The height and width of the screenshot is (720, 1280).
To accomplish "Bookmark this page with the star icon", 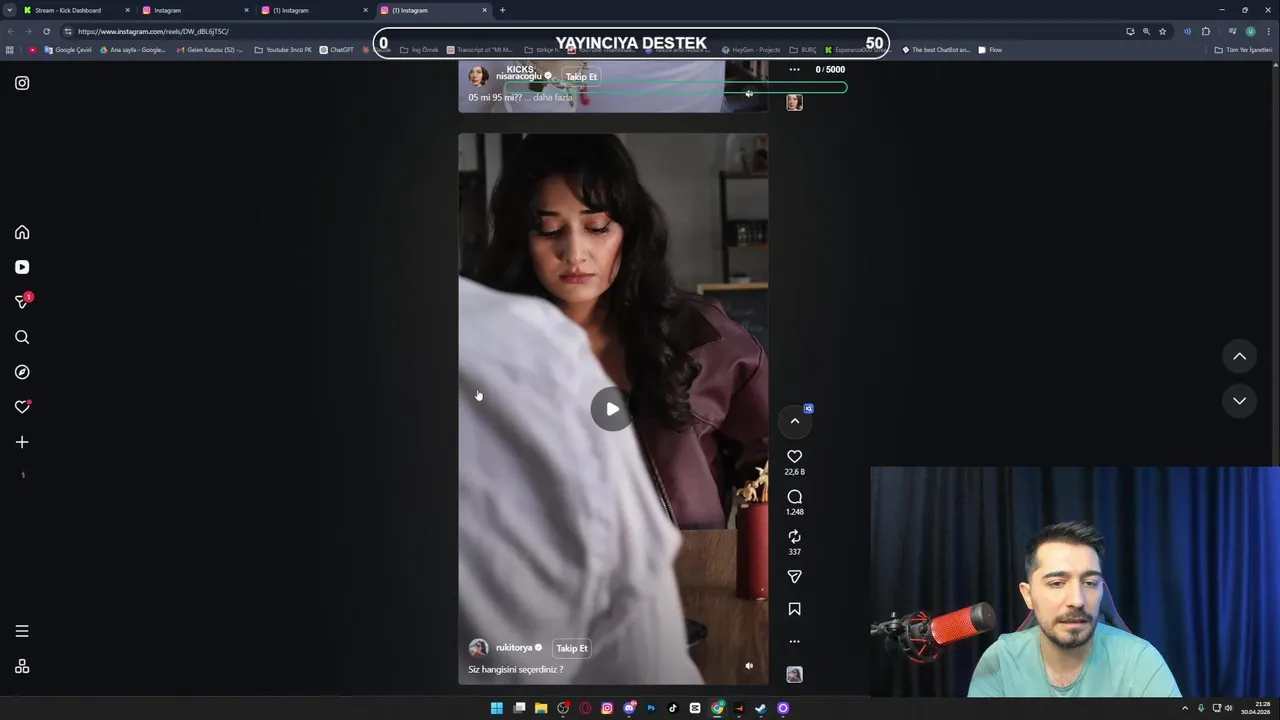I will pos(1162,31).
